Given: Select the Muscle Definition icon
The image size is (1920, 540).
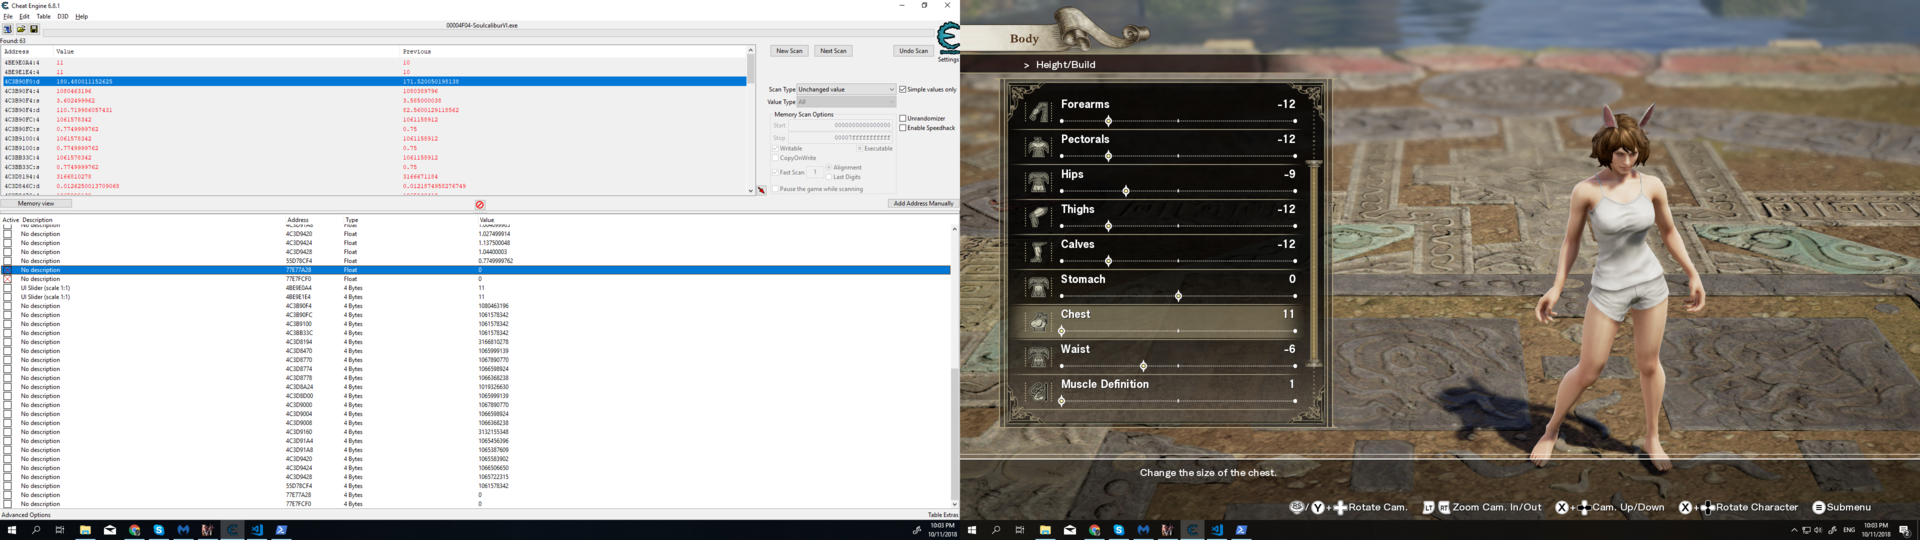Looking at the screenshot, I should click(1039, 391).
